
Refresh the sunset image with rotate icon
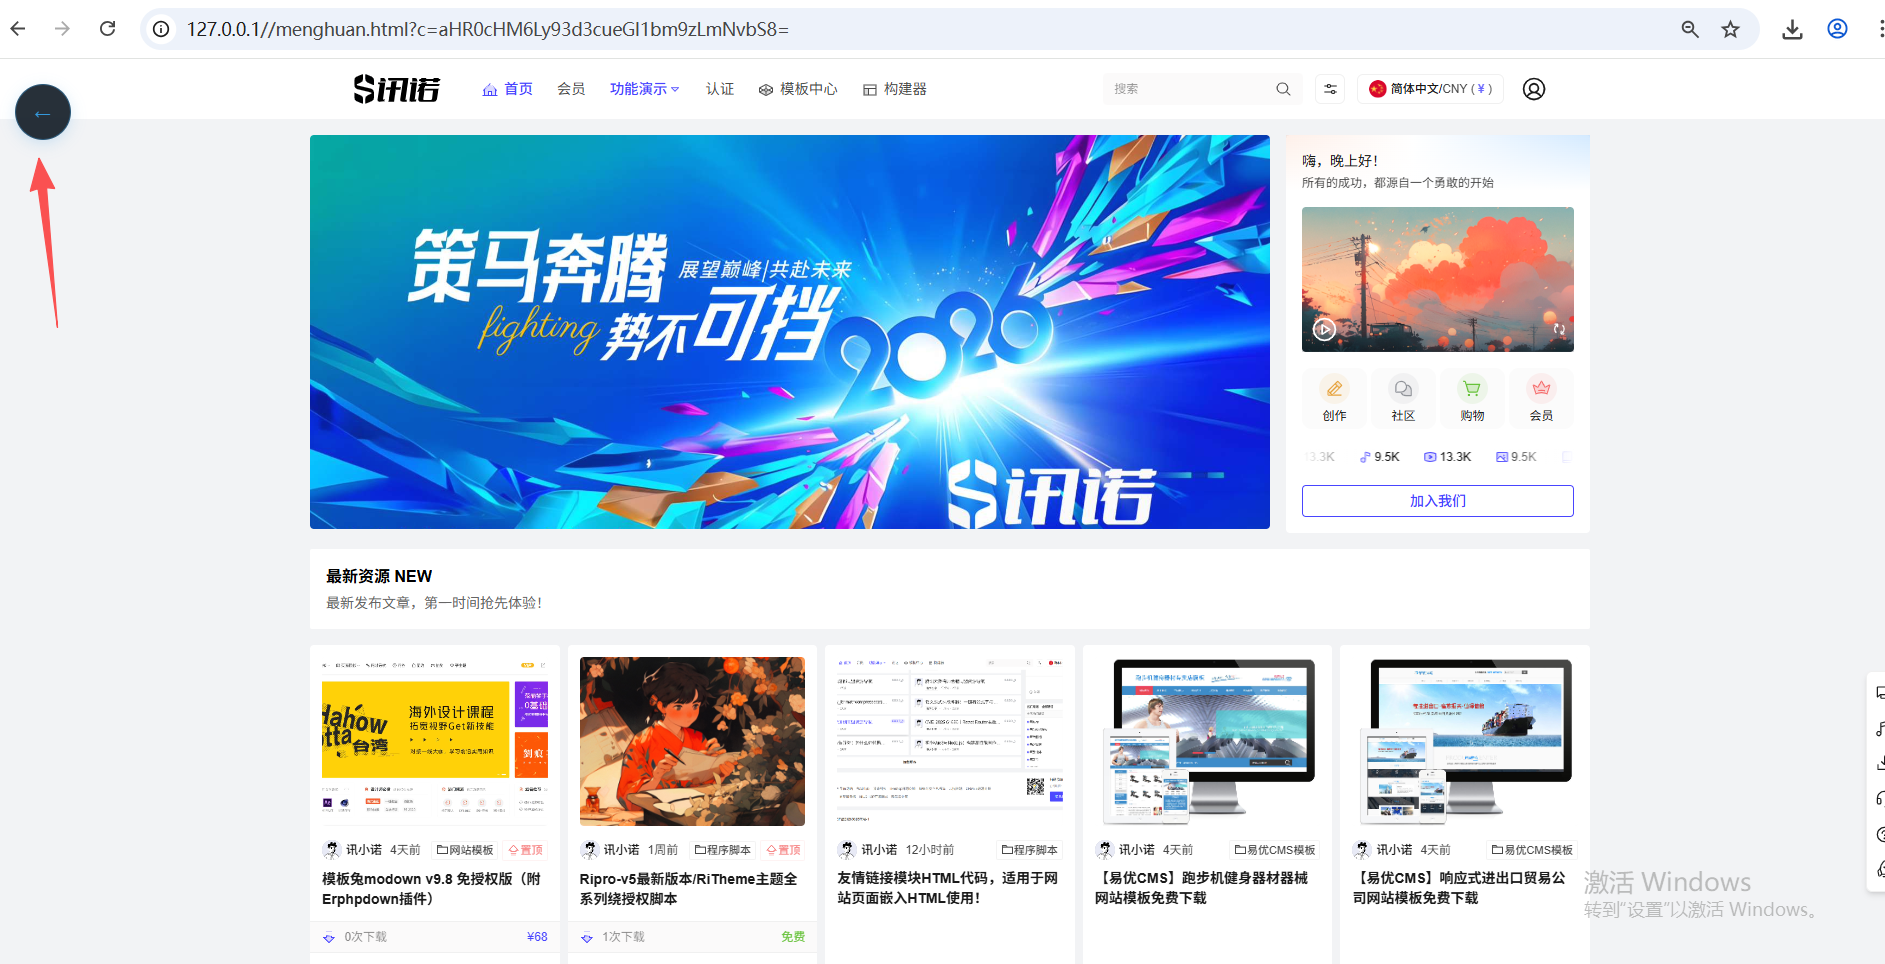[x=1558, y=329]
